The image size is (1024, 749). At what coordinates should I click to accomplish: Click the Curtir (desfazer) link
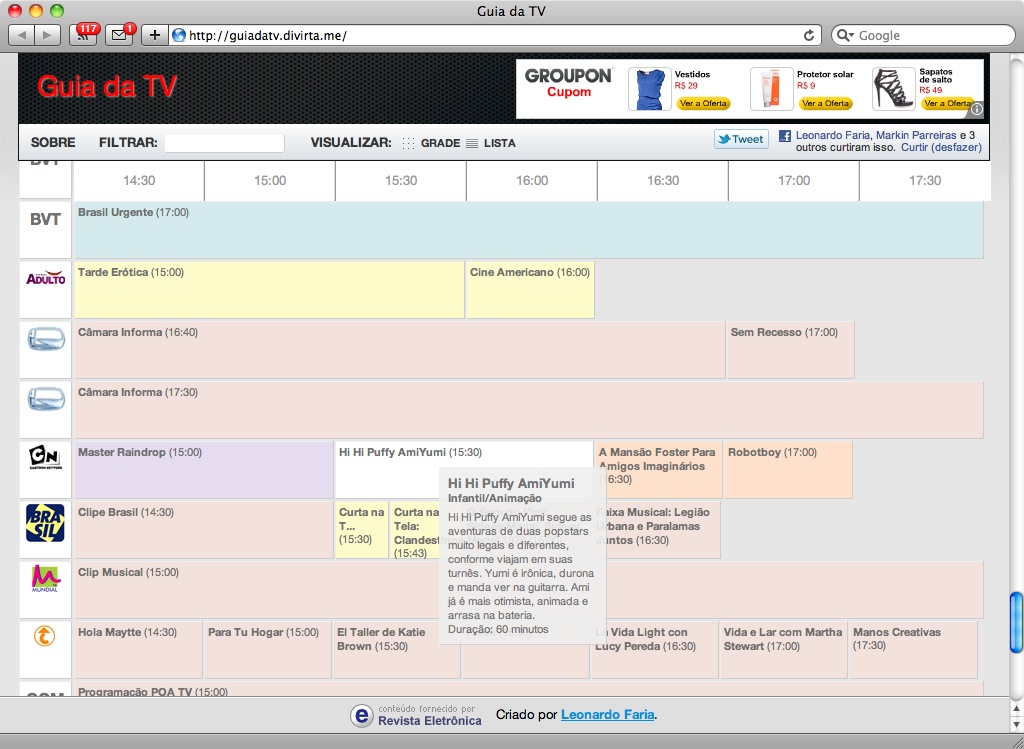coord(941,148)
